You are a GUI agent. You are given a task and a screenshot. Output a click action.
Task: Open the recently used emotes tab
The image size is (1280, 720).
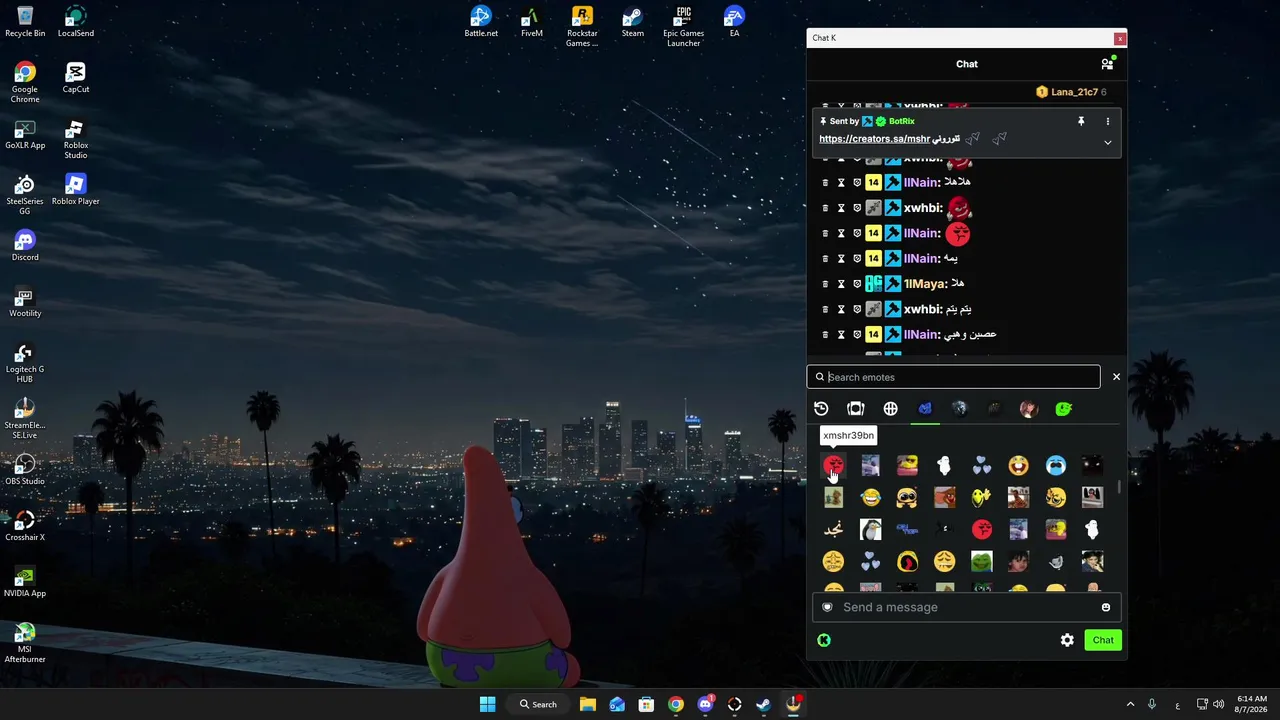tap(821, 409)
